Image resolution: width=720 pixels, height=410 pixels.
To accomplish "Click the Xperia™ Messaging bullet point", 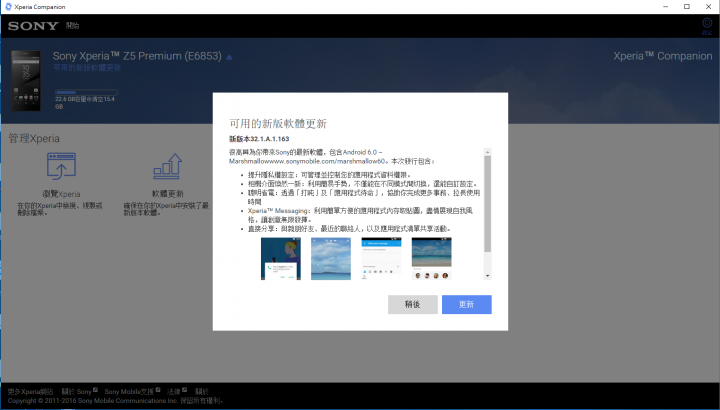I will [x=360, y=215].
